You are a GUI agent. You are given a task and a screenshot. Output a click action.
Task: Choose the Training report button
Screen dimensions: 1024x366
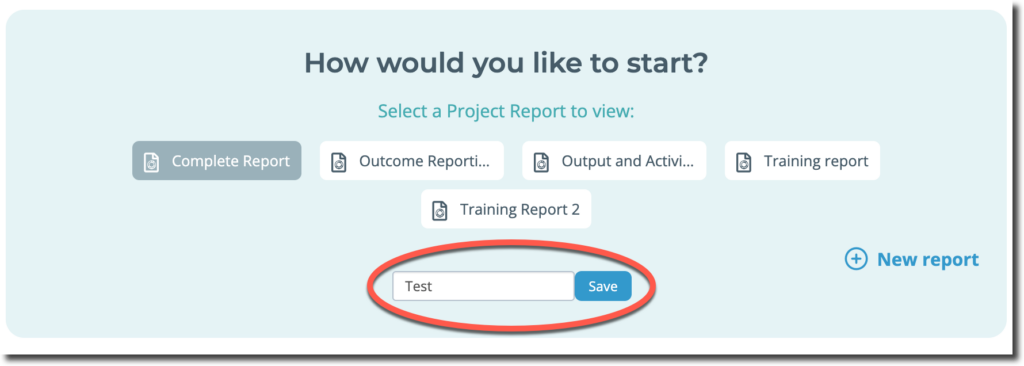click(x=802, y=161)
